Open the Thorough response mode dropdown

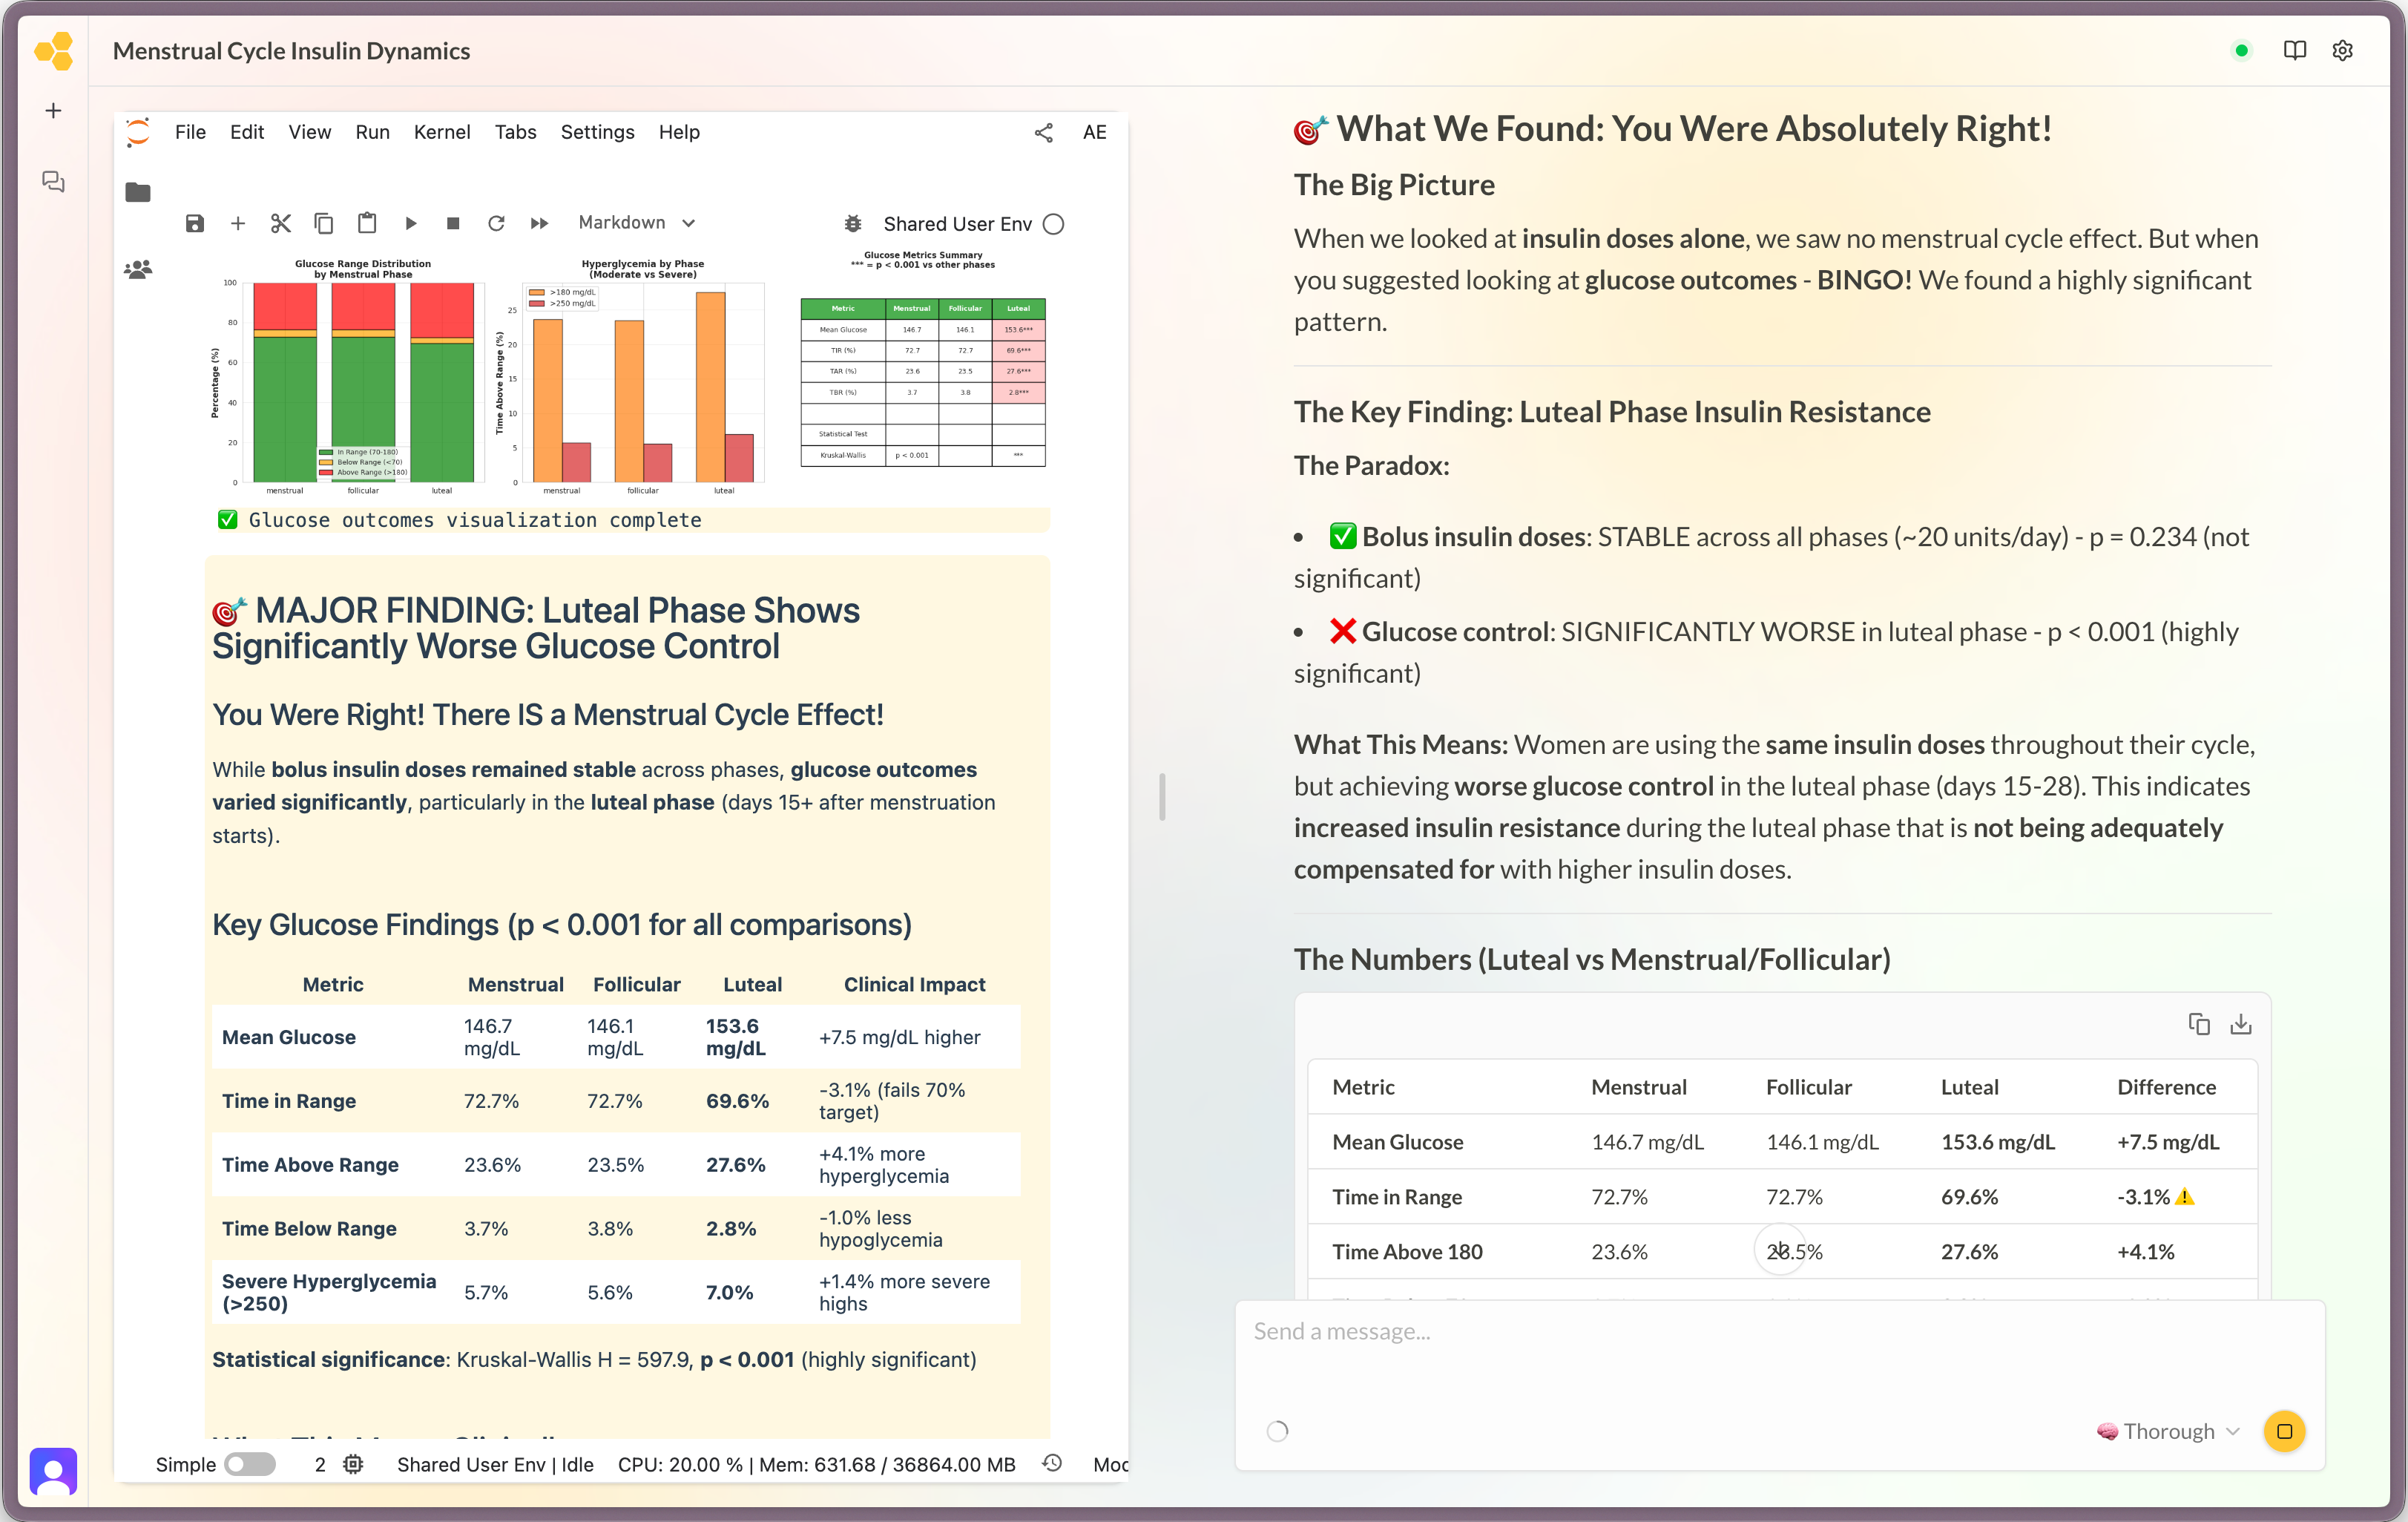(2166, 1431)
